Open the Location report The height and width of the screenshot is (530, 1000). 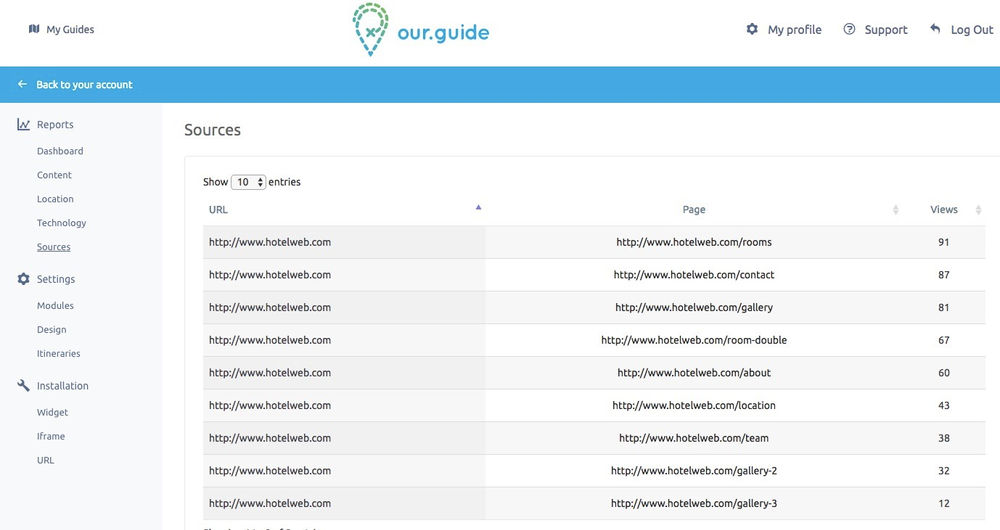pos(55,199)
